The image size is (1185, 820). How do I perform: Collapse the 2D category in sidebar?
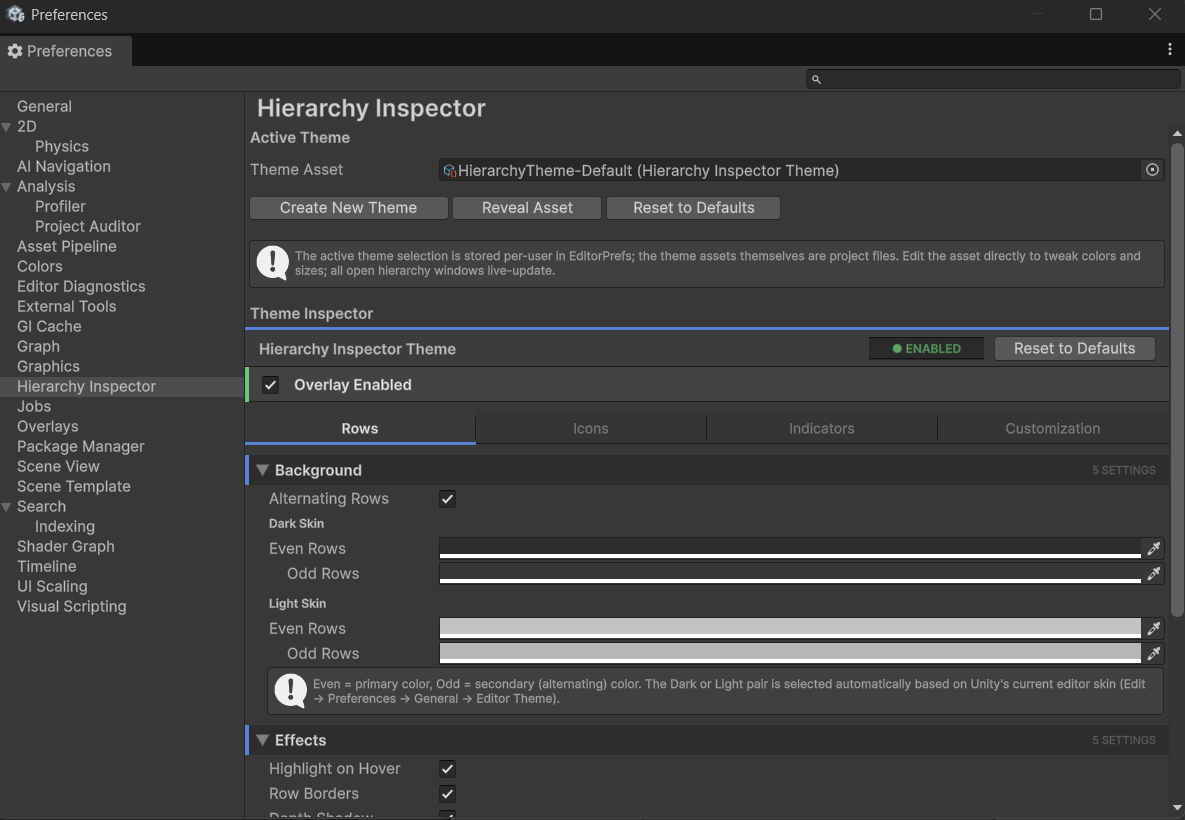click(x=7, y=127)
